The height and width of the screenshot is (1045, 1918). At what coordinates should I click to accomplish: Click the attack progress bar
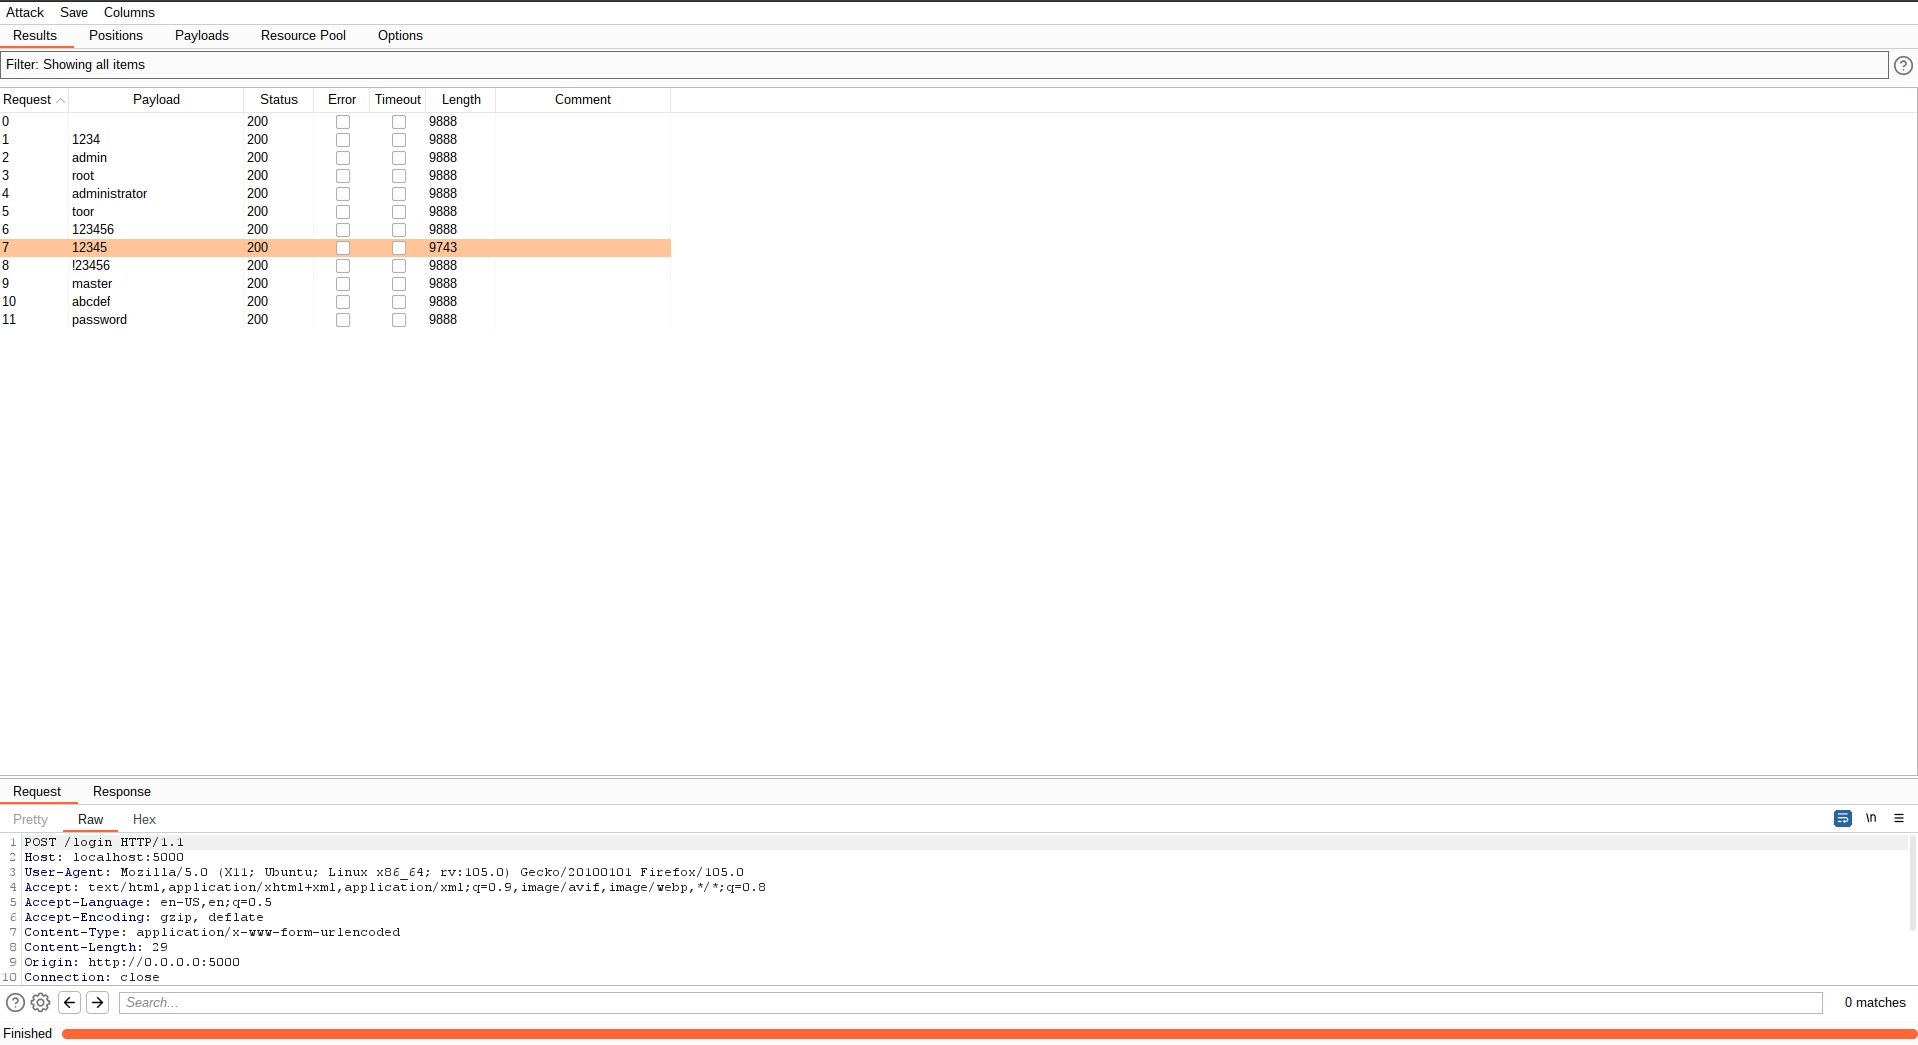[988, 1034]
